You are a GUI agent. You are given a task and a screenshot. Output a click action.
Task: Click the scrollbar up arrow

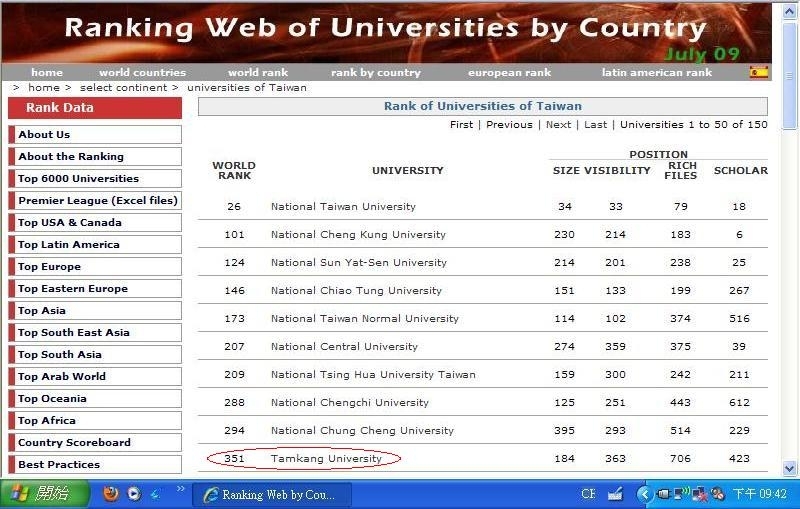click(790, 10)
